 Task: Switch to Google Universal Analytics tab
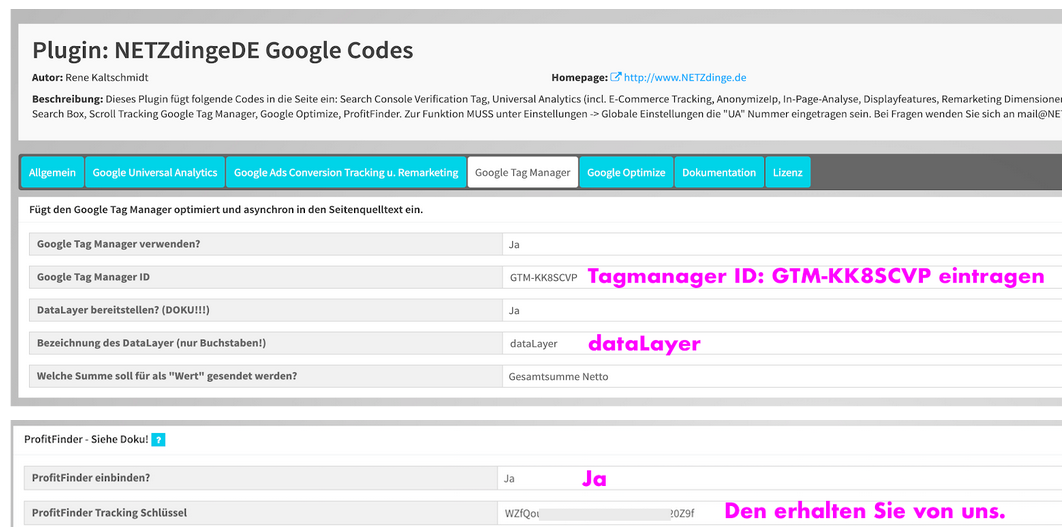tap(155, 172)
